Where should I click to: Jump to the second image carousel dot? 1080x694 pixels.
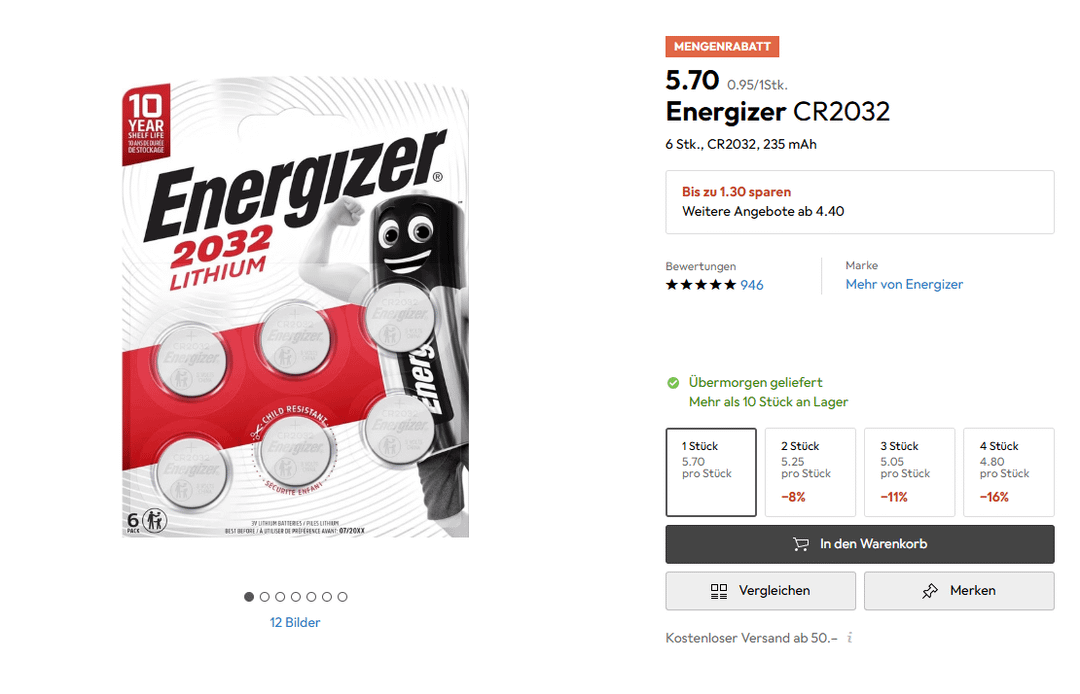click(x=264, y=597)
